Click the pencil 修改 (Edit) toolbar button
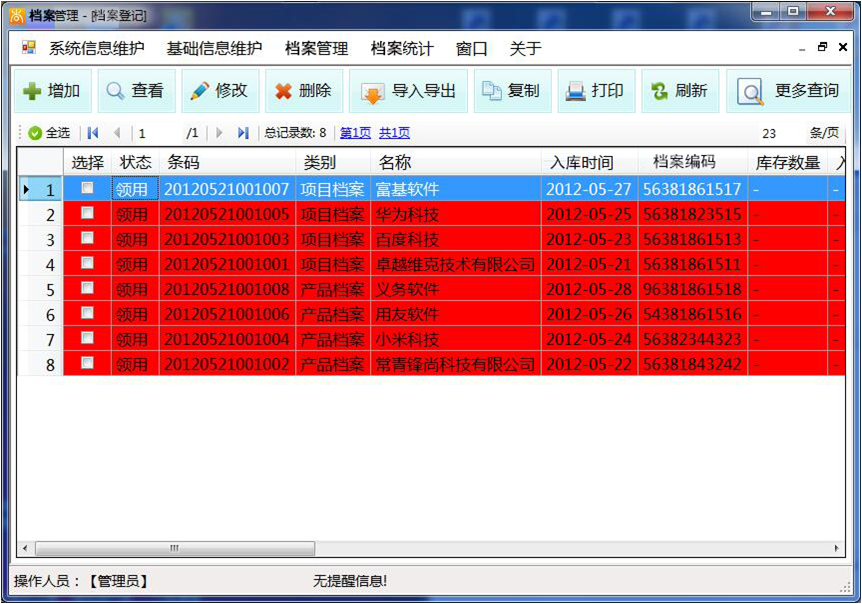The image size is (862, 604). [x=219, y=91]
